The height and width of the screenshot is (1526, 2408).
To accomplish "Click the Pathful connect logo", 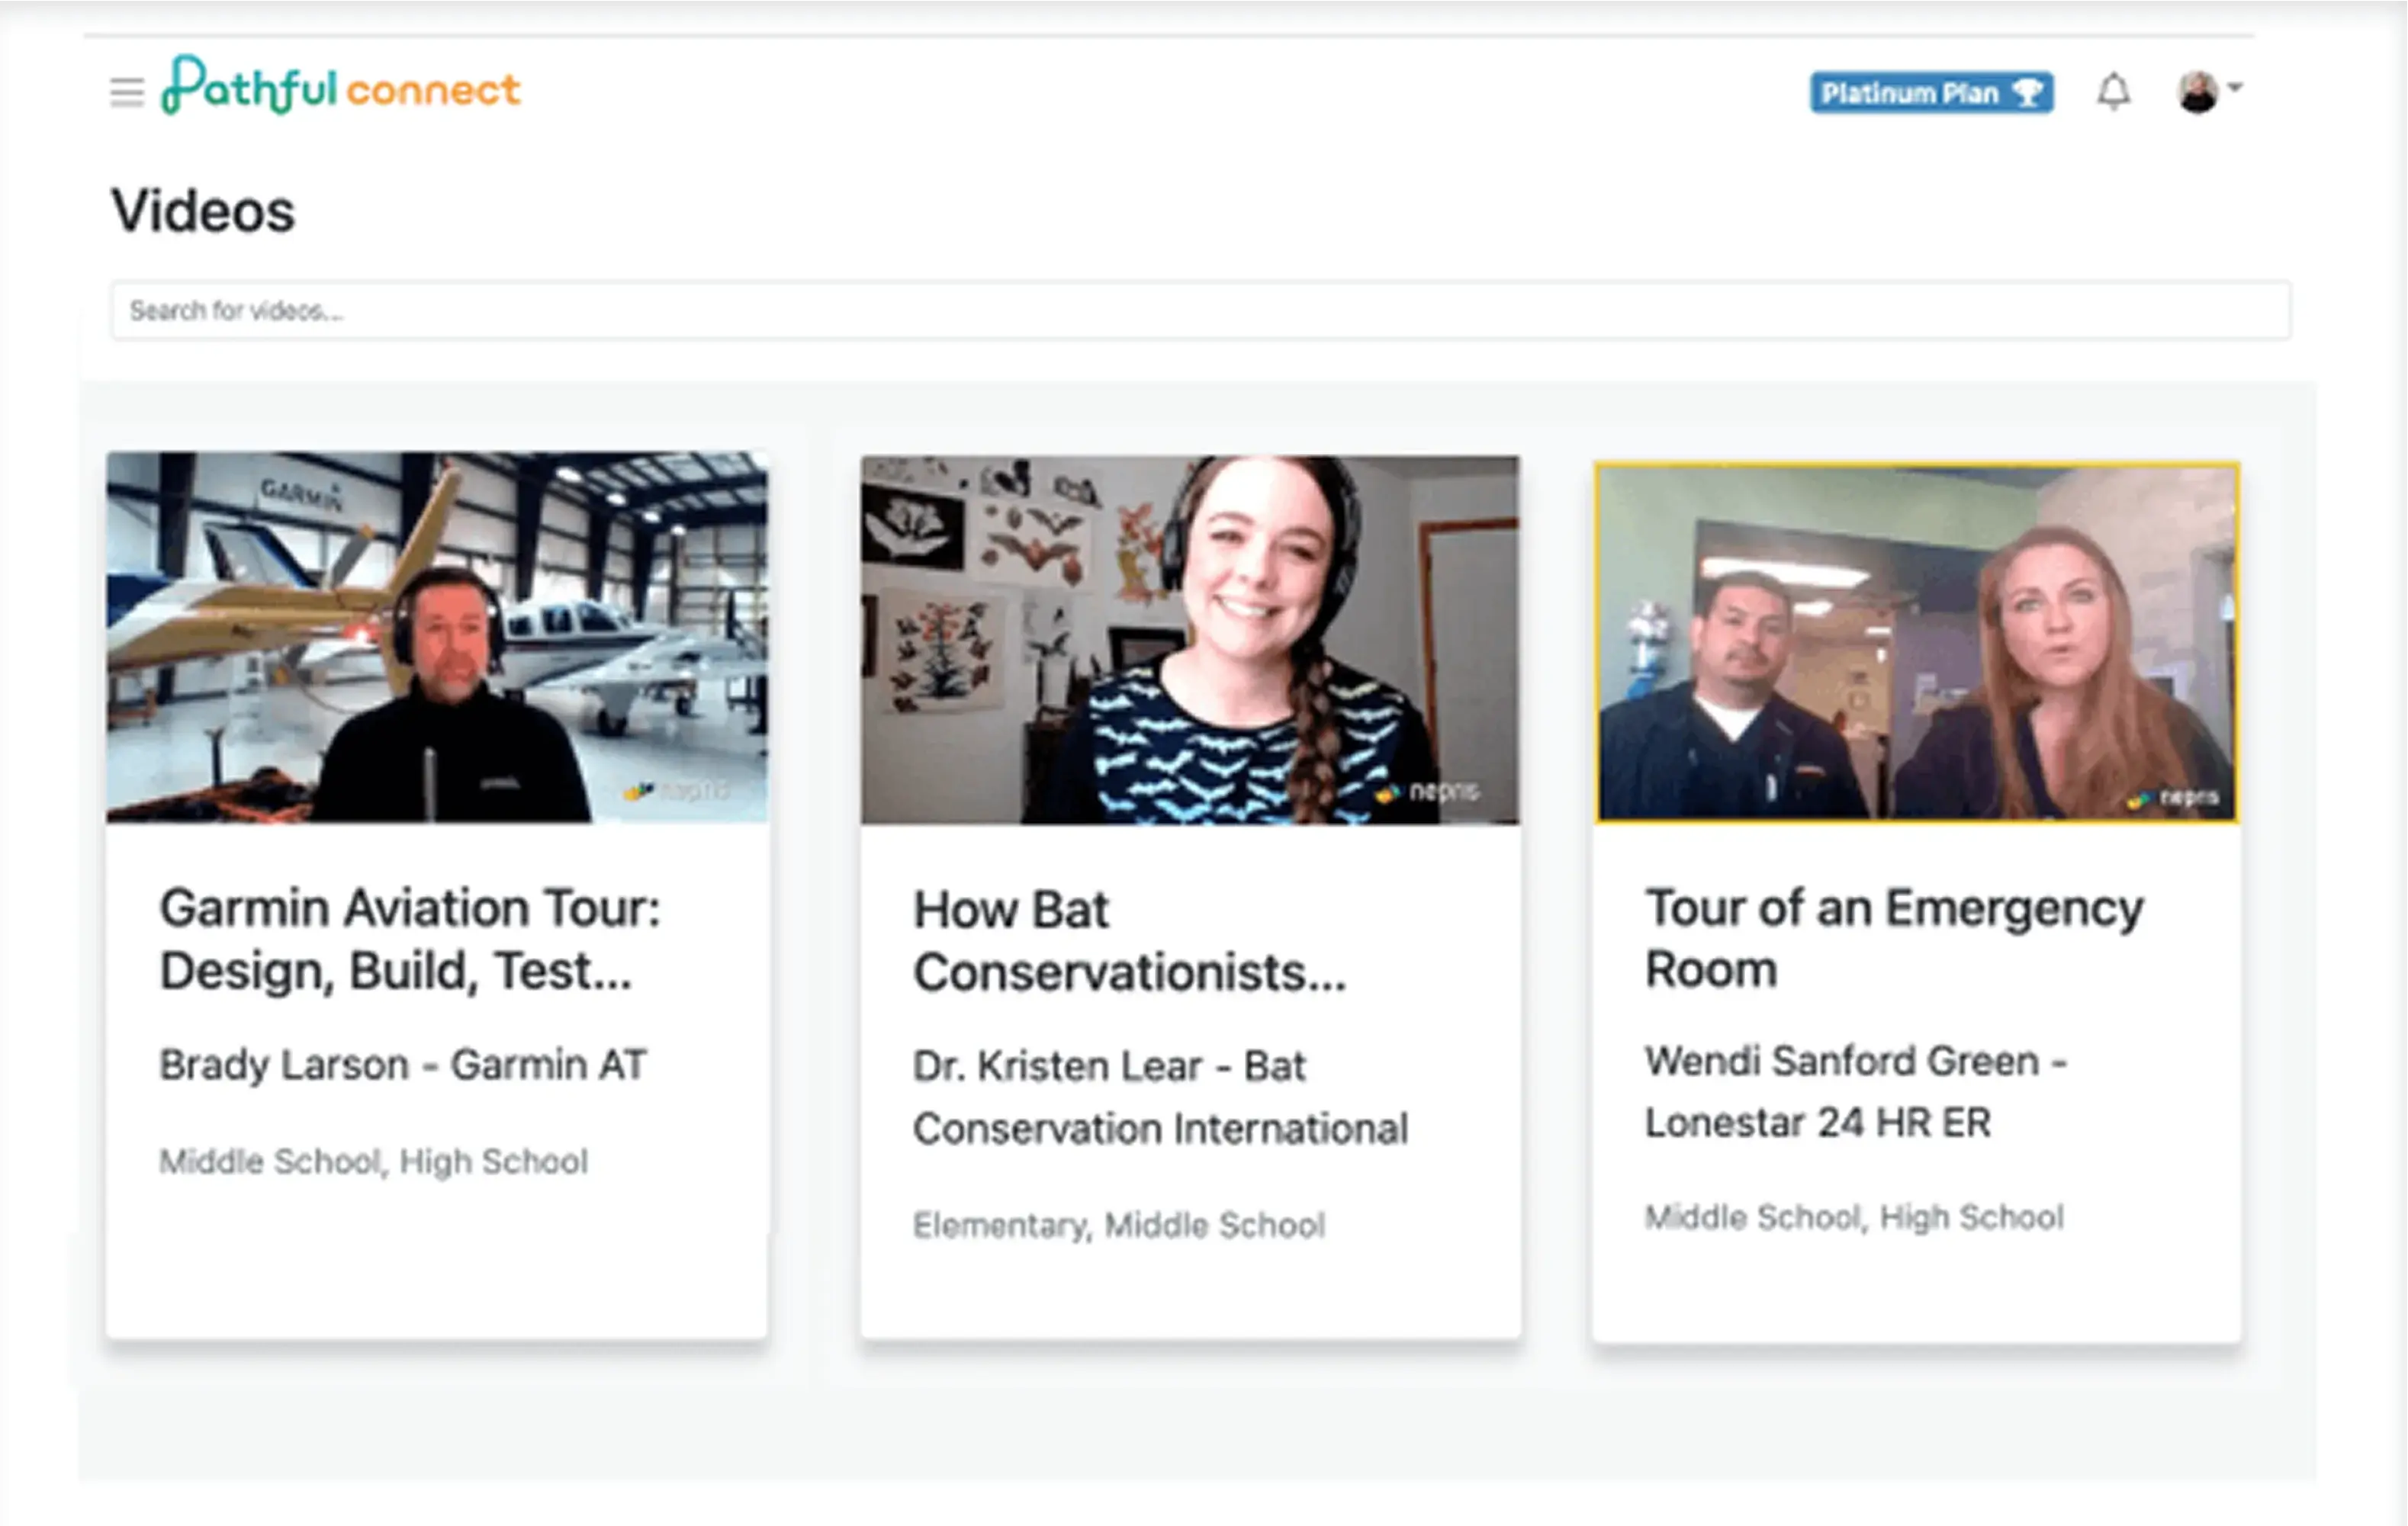I will [341, 86].
